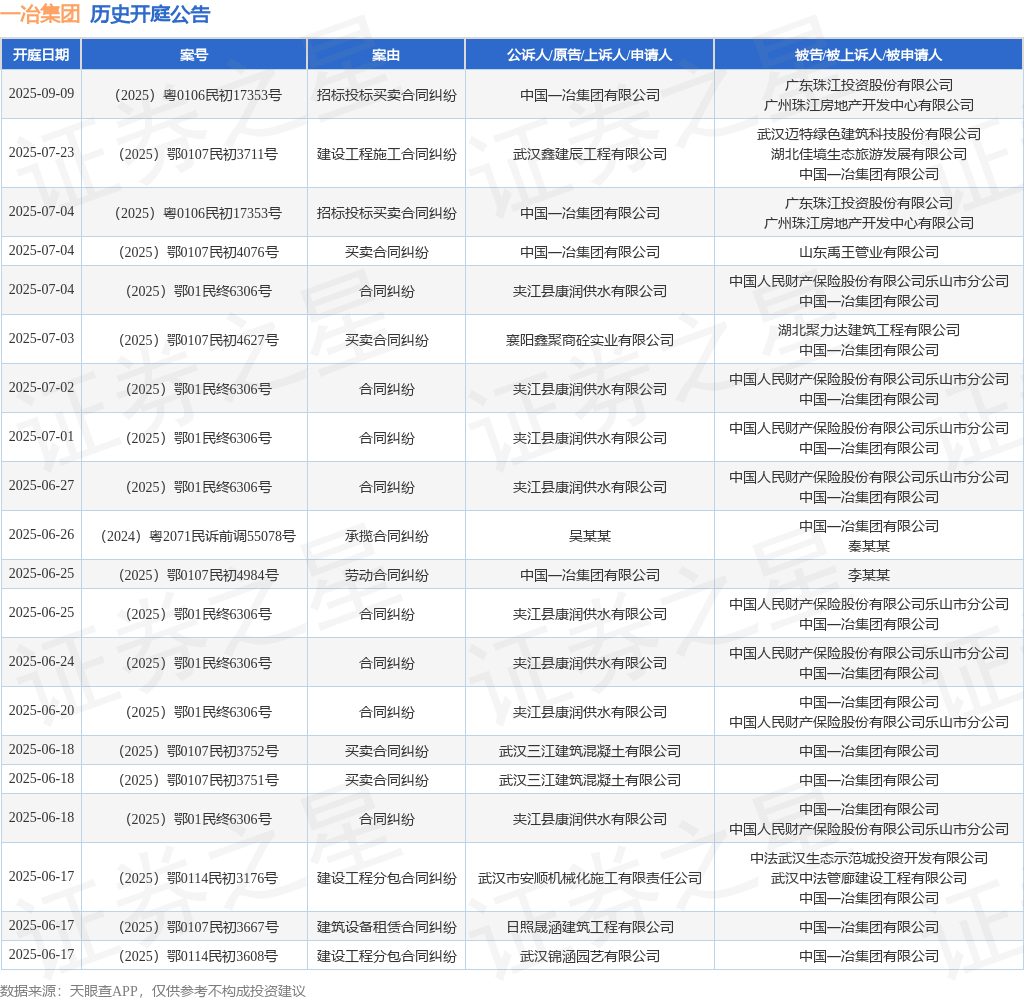Screen dimensions: 1024x1000
Task: Click the date 2025-07-23
Action: (x=41, y=152)
